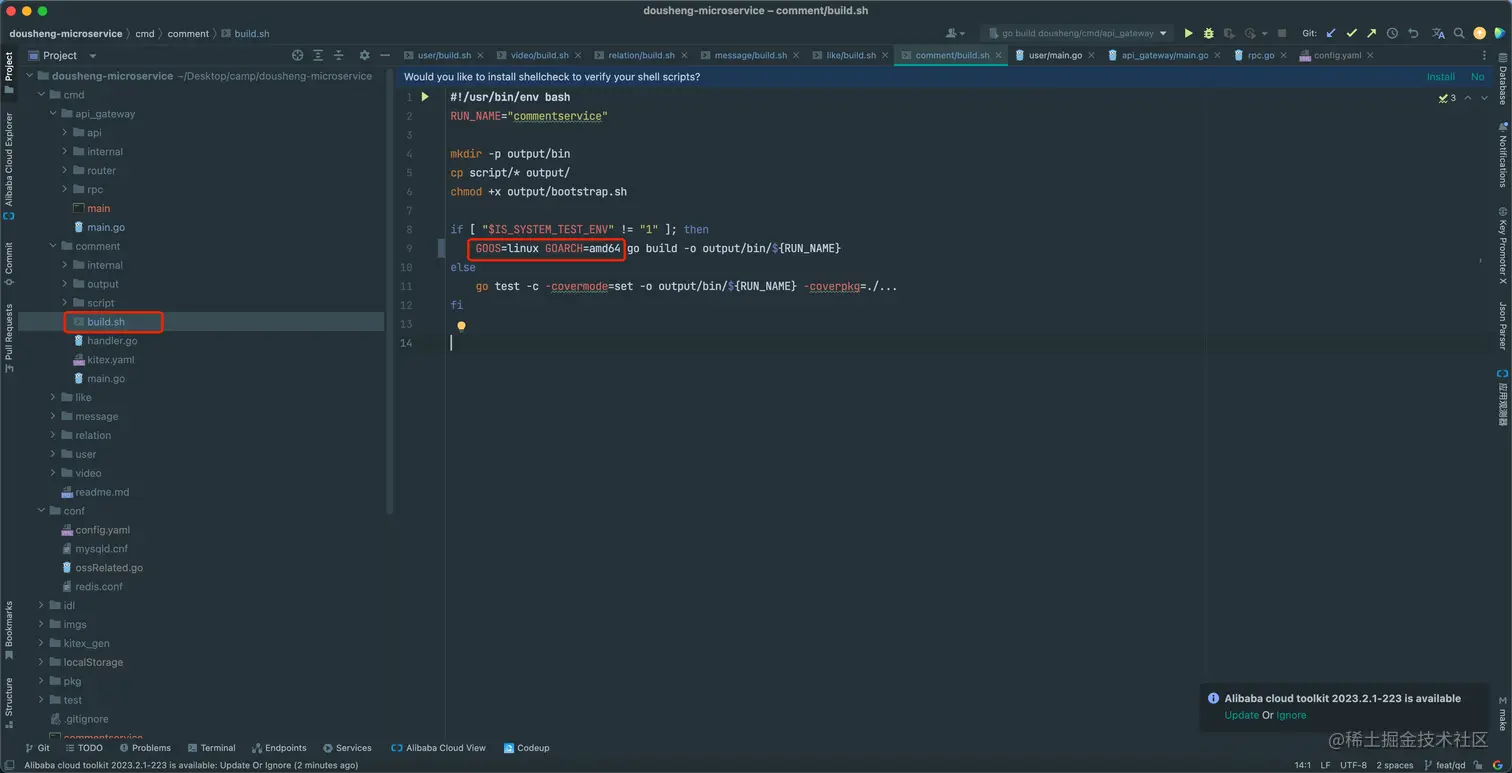Screen dimensions: 1512x773
Task: Toggle the Terminal tool window
Action: [211, 748]
